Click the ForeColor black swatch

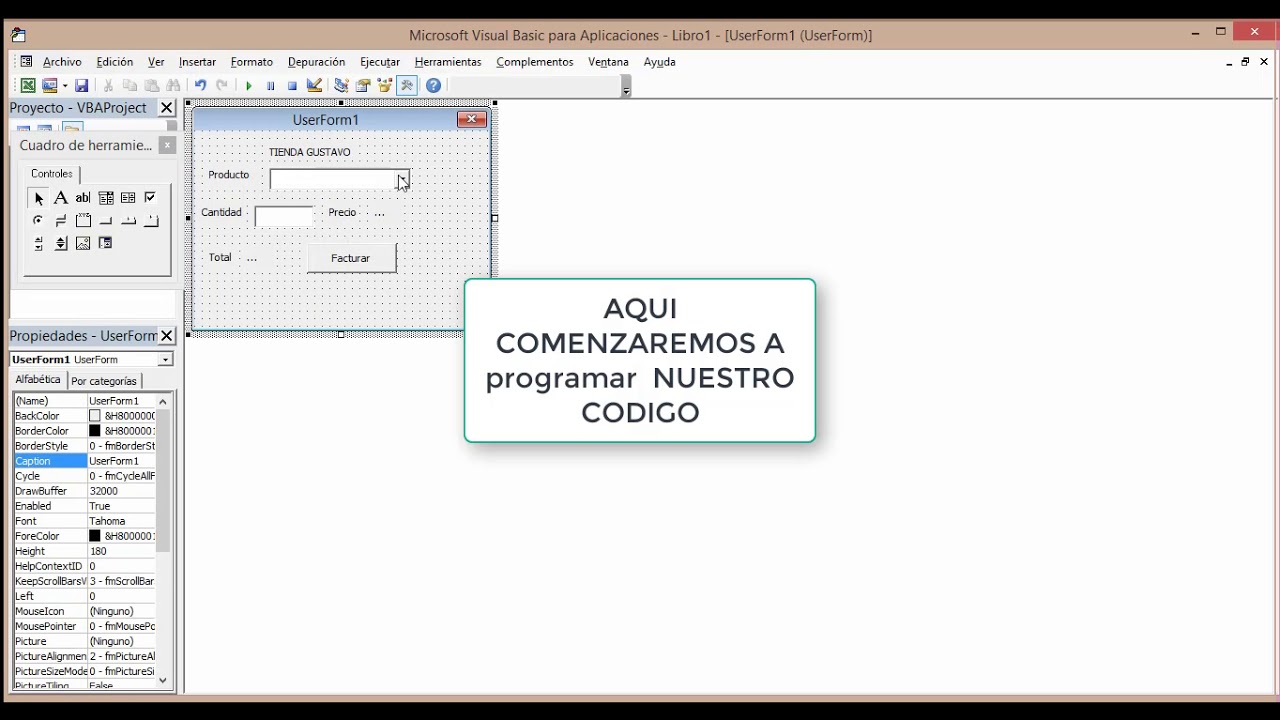pos(95,536)
